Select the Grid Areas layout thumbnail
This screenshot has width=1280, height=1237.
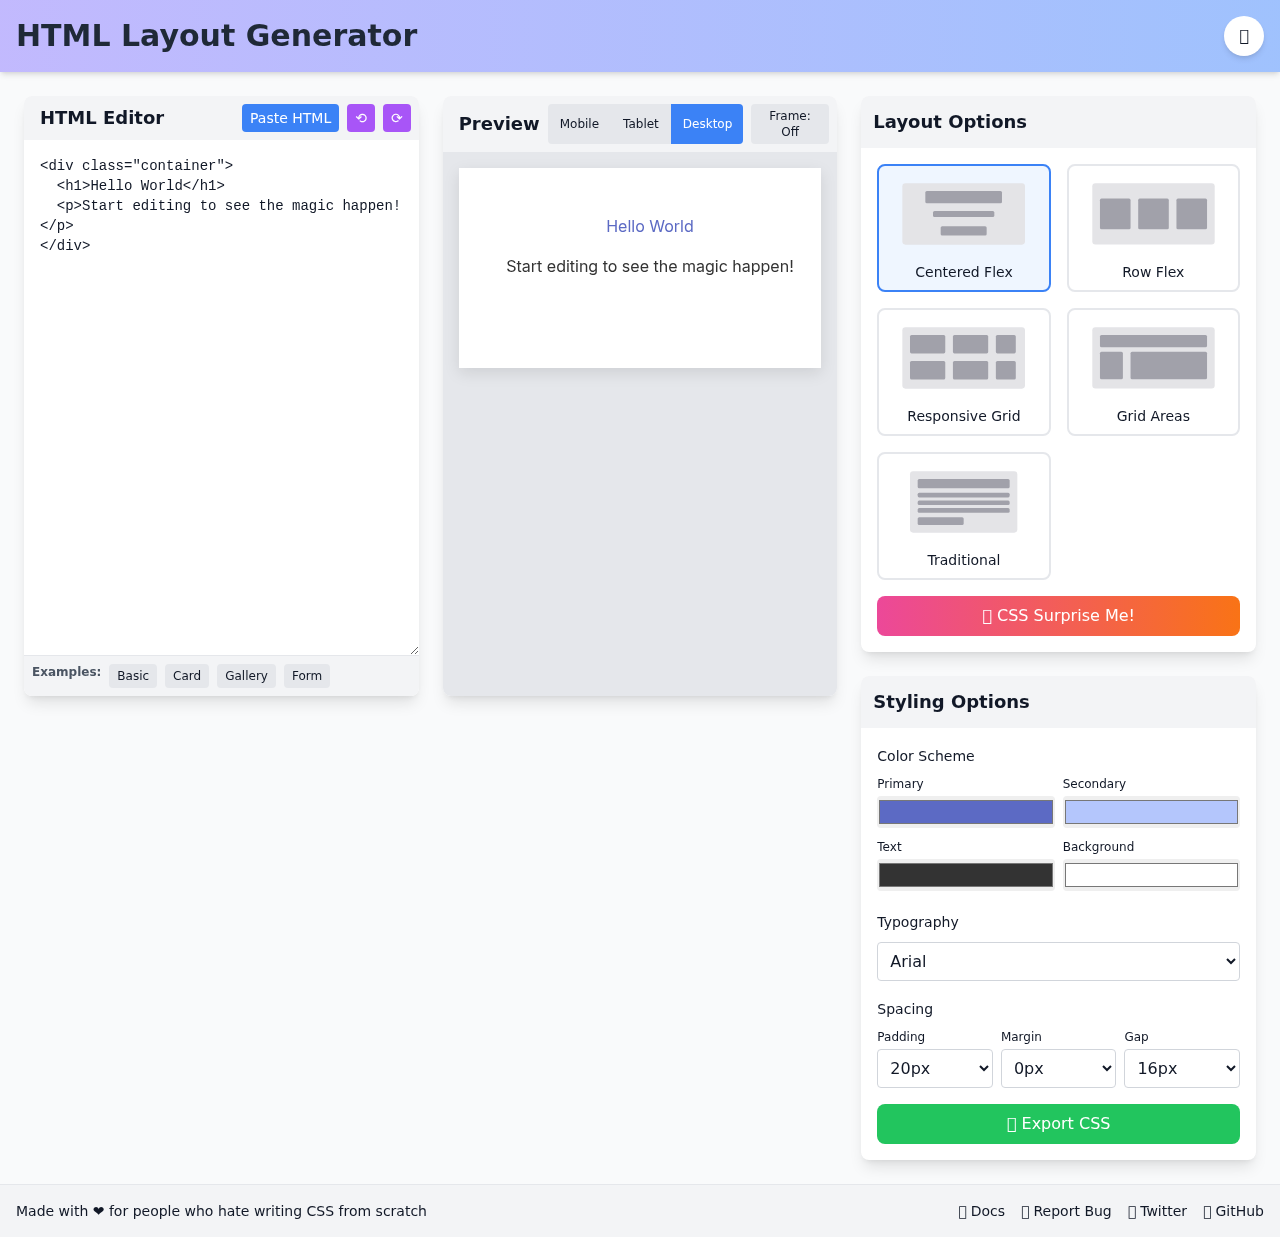pyautogui.click(x=1153, y=371)
